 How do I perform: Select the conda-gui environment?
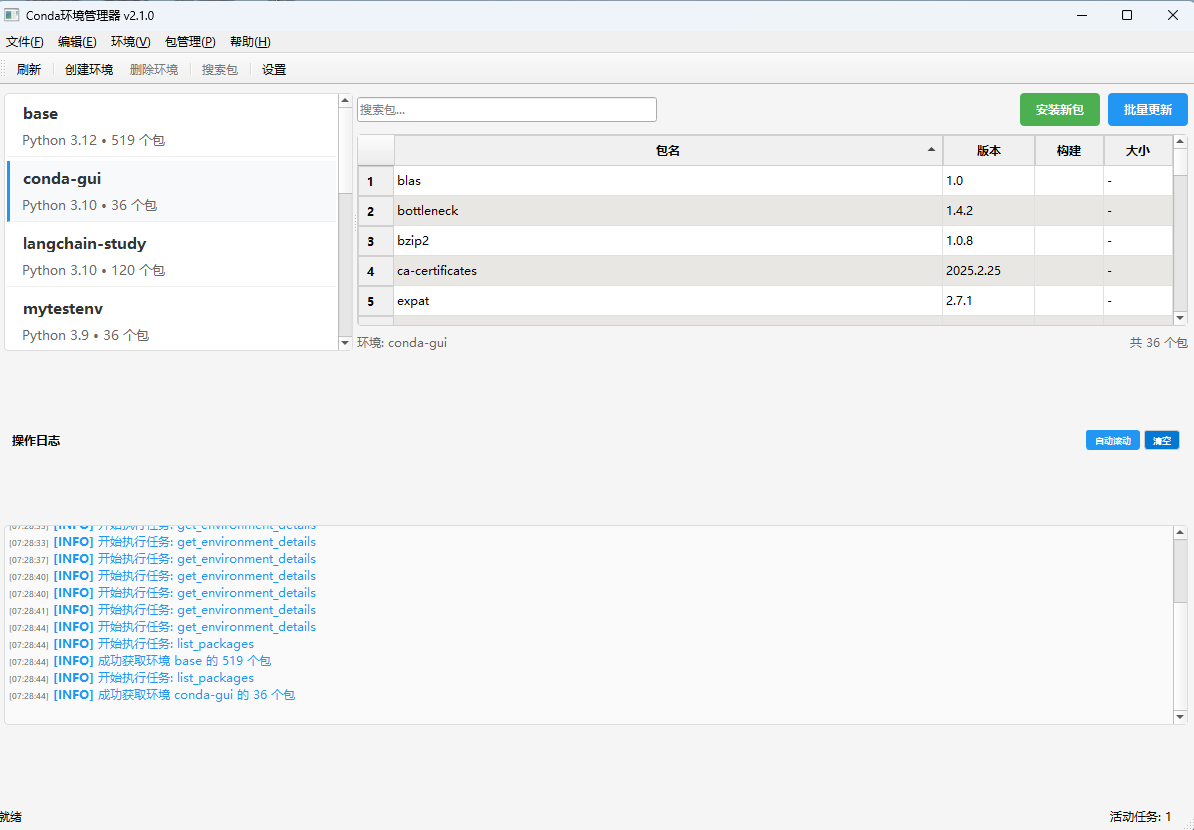[x=172, y=190]
